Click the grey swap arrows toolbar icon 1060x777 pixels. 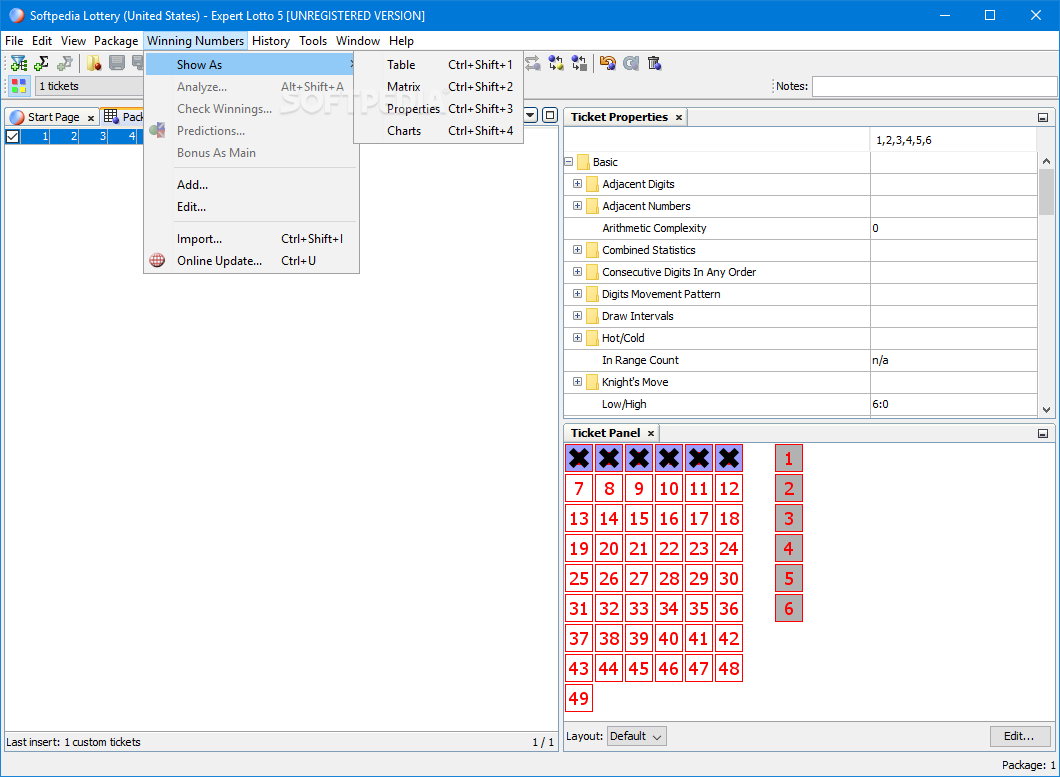(533, 64)
